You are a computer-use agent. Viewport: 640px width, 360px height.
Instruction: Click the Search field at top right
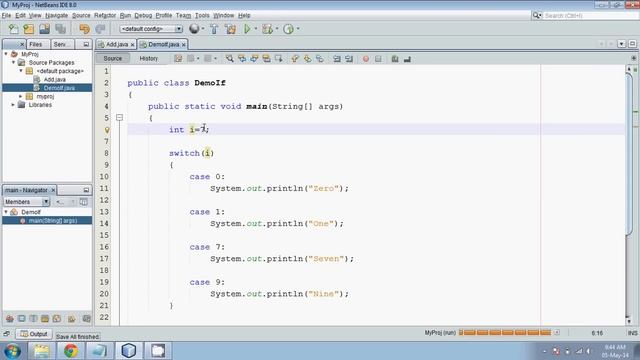pos(591,16)
